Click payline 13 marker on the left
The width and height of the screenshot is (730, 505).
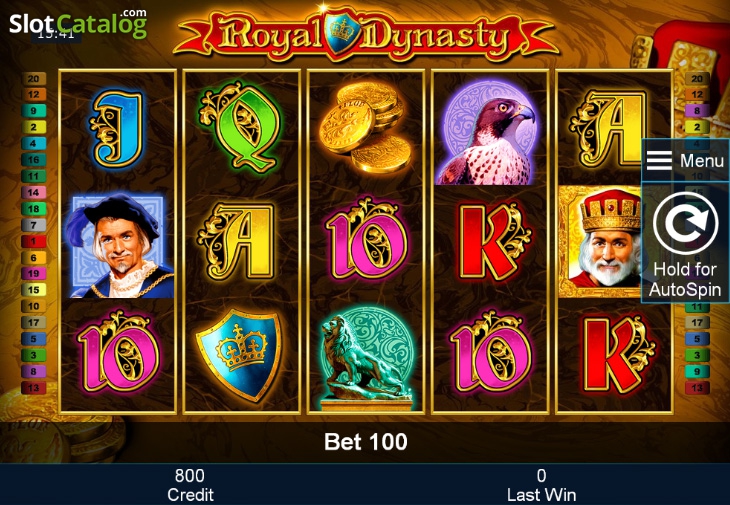[x=34, y=388]
